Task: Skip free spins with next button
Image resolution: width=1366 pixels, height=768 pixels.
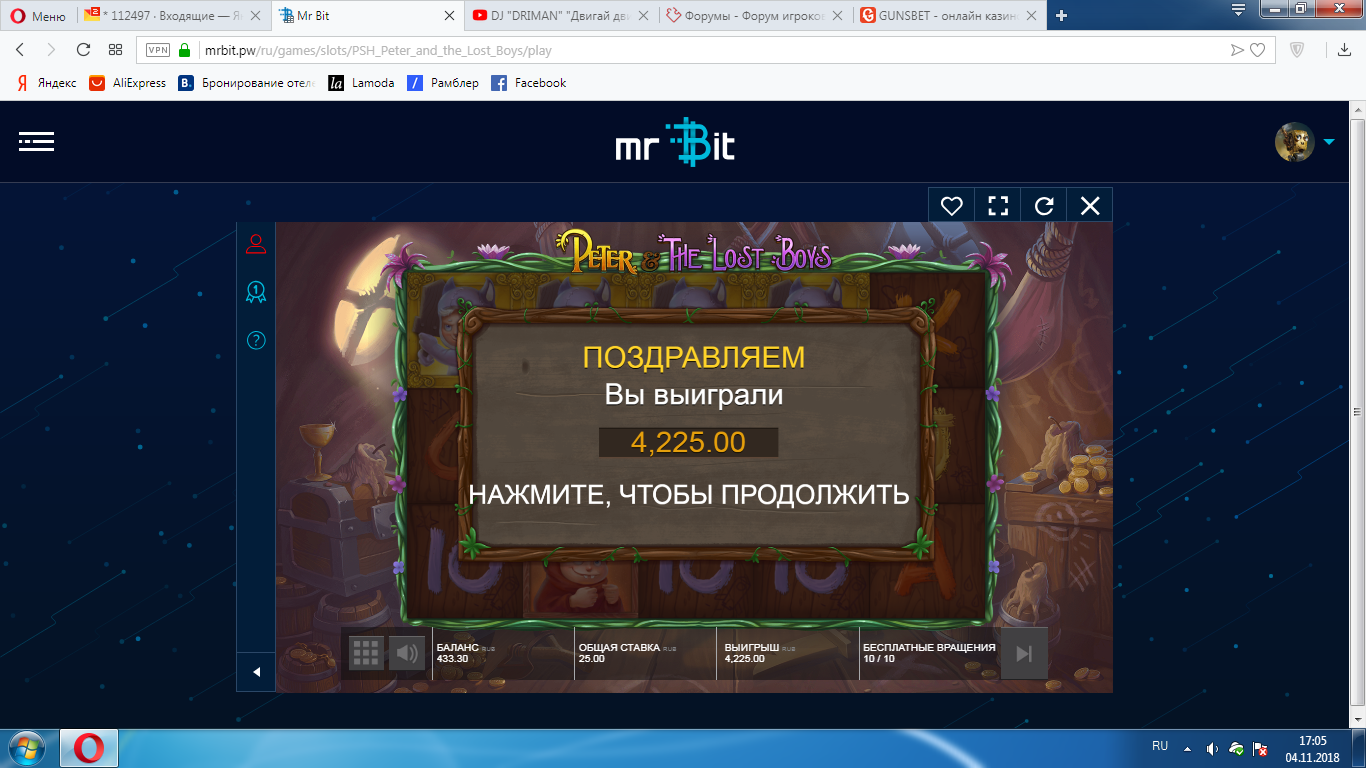Action: click(1023, 654)
